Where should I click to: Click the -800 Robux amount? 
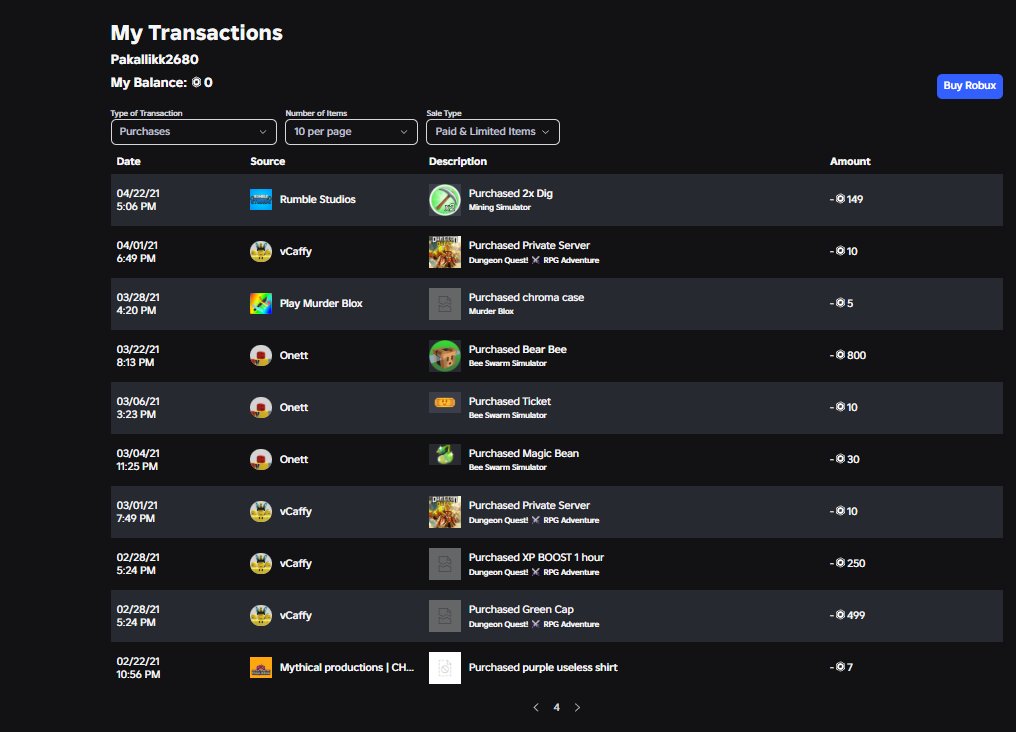coord(848,355)
